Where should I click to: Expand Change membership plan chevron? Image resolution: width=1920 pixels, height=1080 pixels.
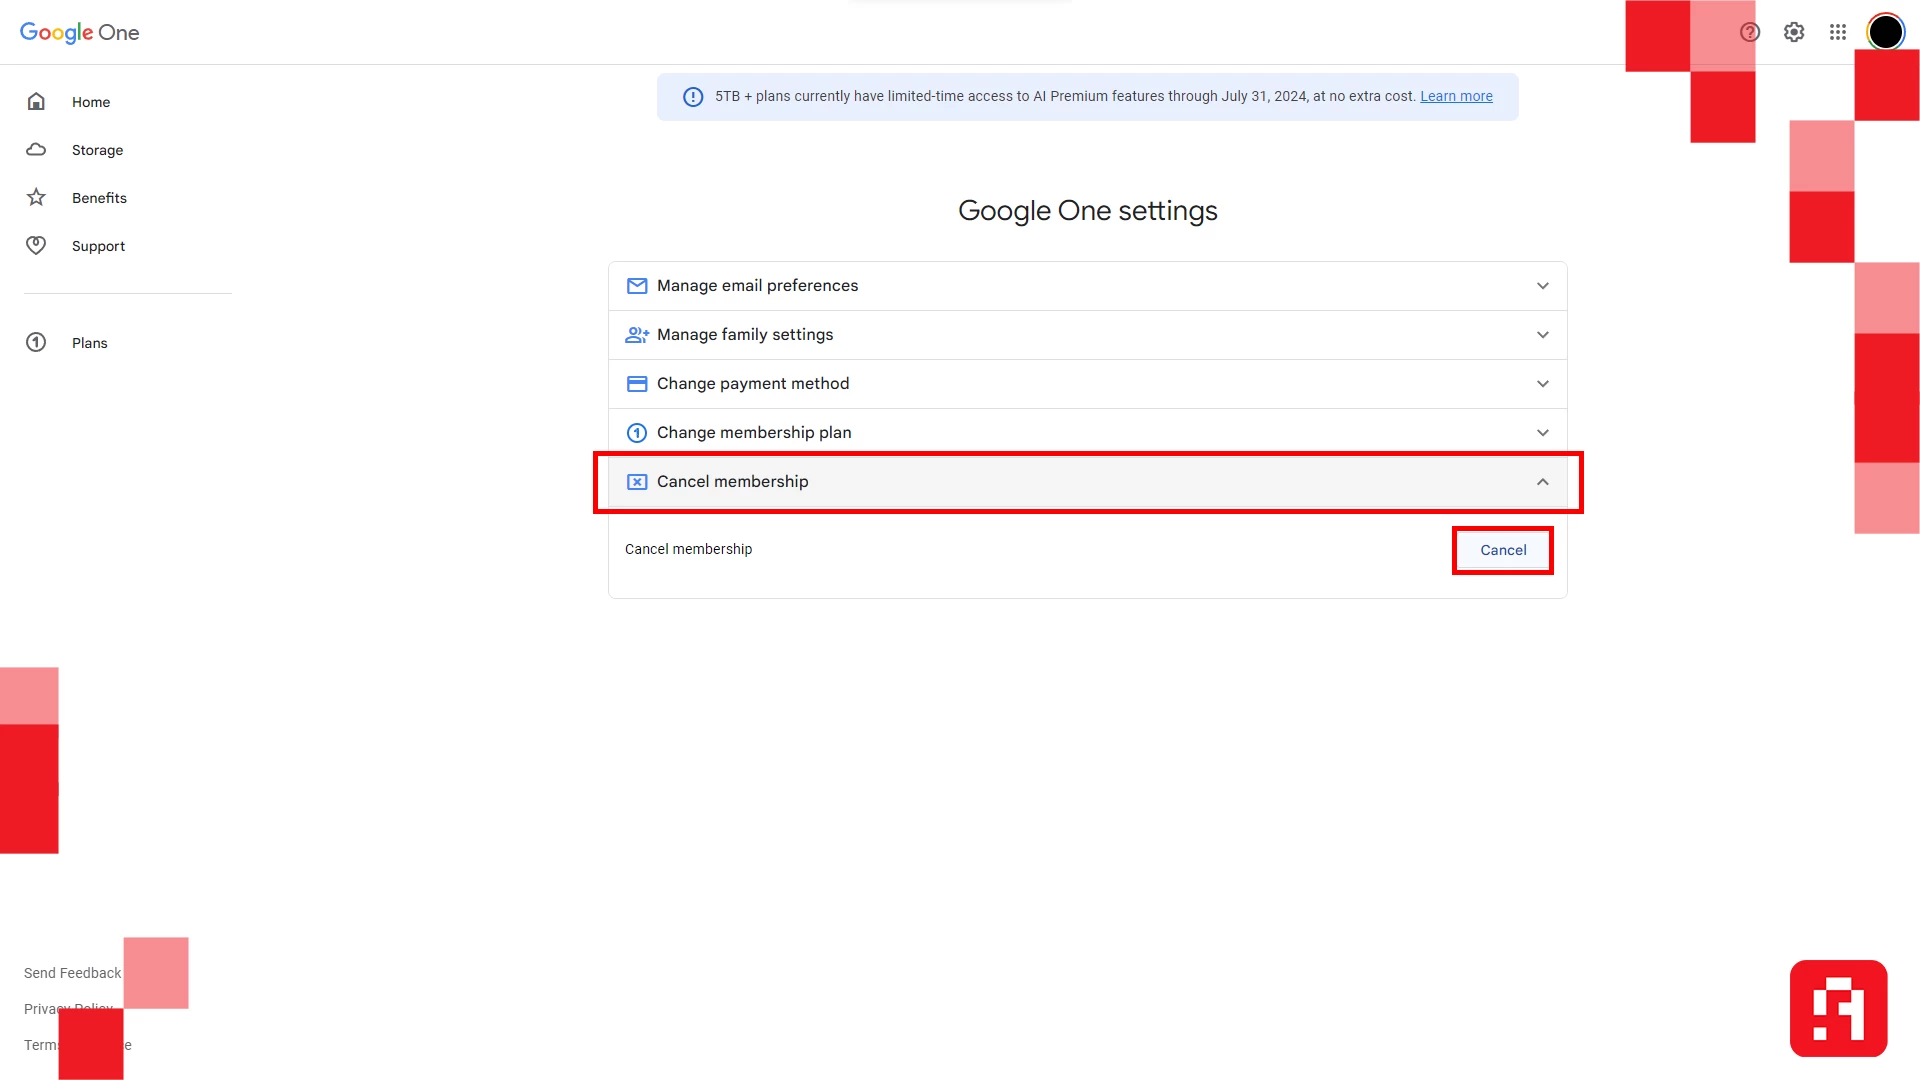1543,433
